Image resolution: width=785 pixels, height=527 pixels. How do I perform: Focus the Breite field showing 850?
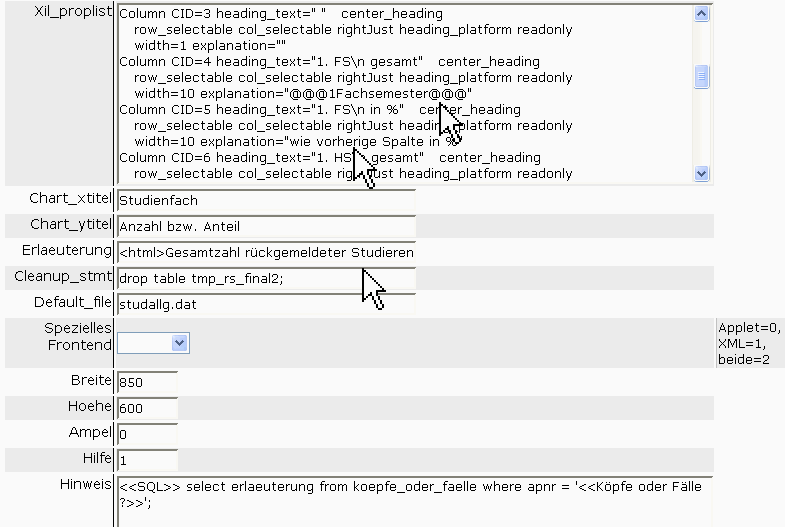coord(147,382)
